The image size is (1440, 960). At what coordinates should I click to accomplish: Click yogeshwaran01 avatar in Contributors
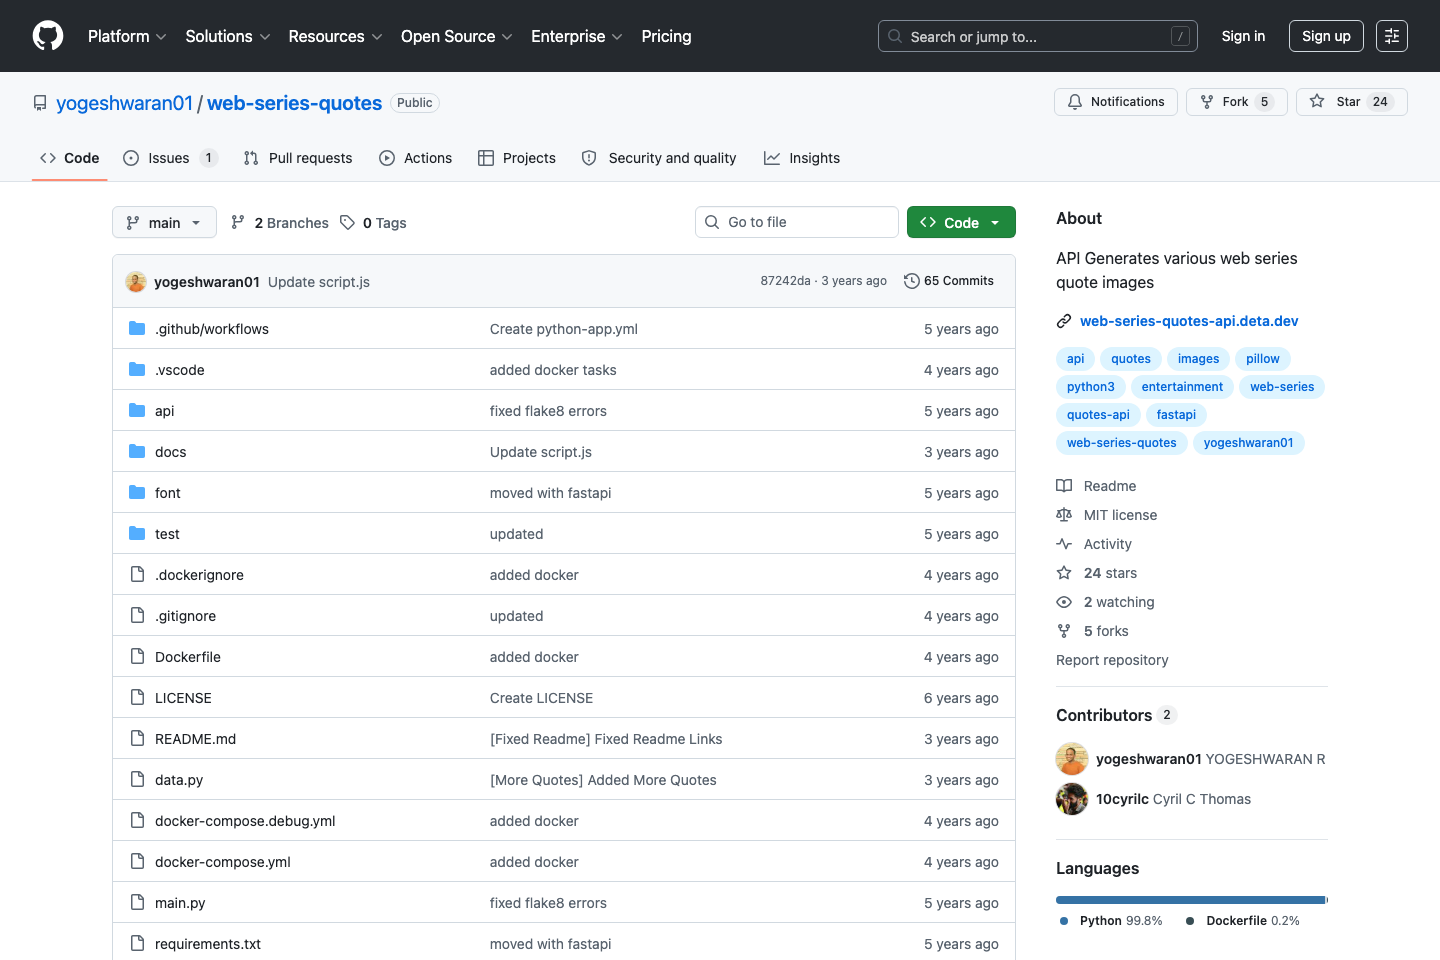pos(1072,759)
